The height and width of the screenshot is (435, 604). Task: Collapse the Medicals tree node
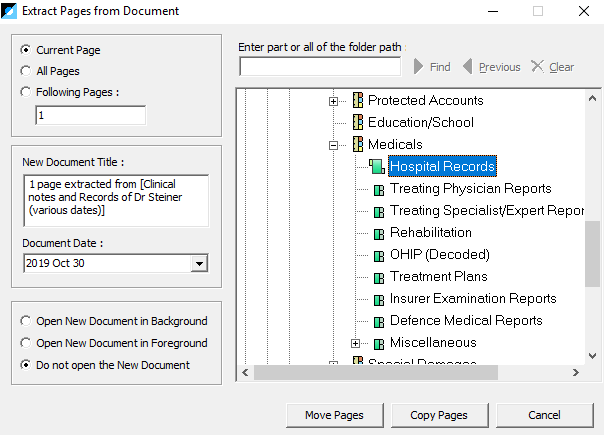tap(334, 145)
